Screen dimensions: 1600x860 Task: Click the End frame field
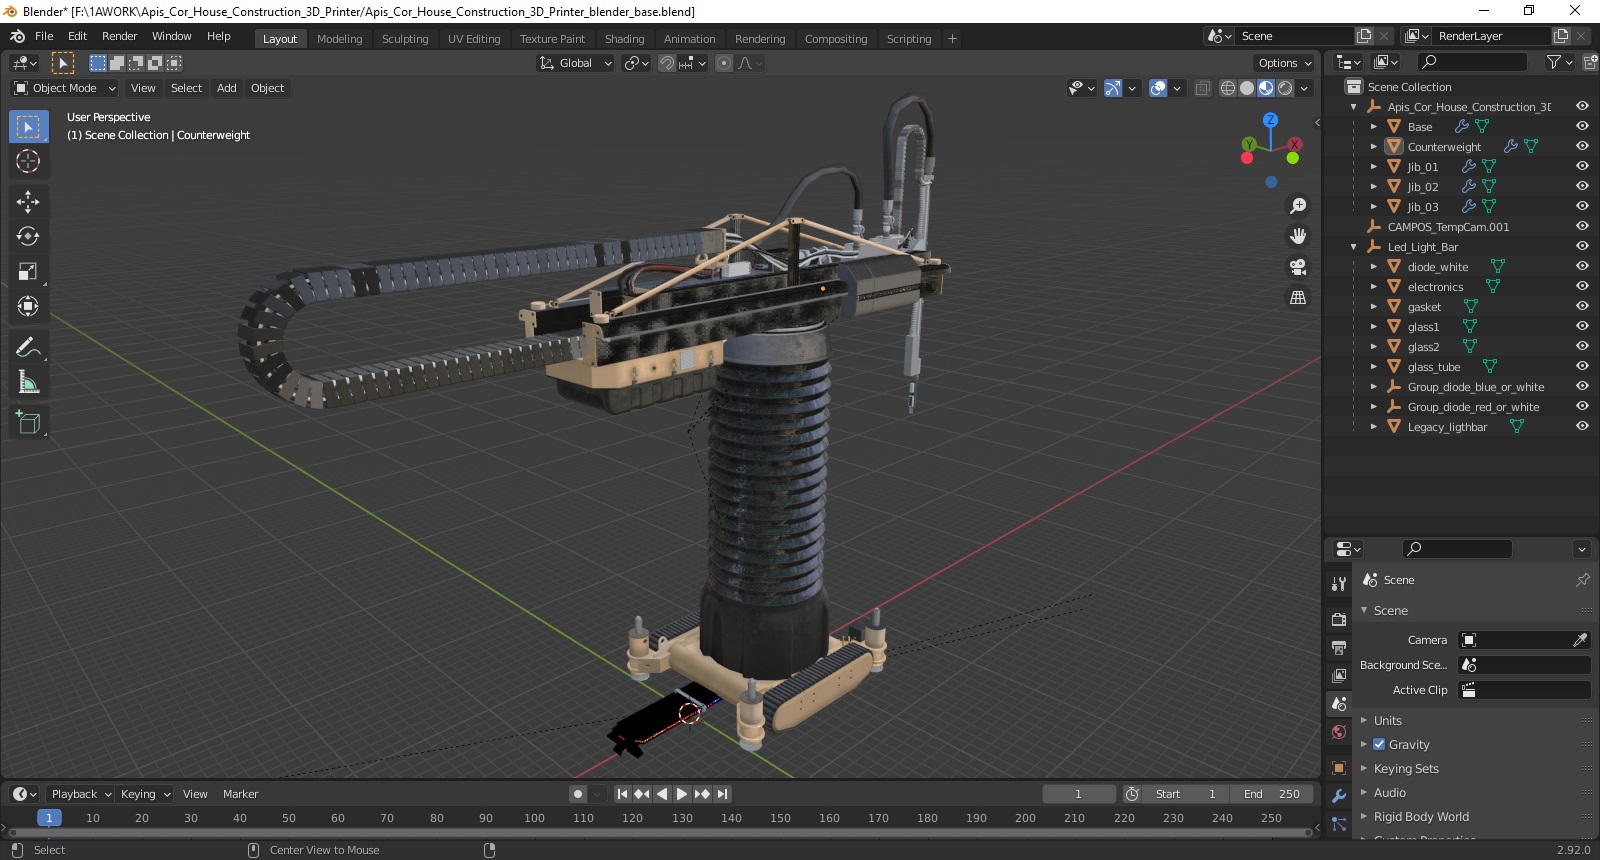coord(1271,794)
